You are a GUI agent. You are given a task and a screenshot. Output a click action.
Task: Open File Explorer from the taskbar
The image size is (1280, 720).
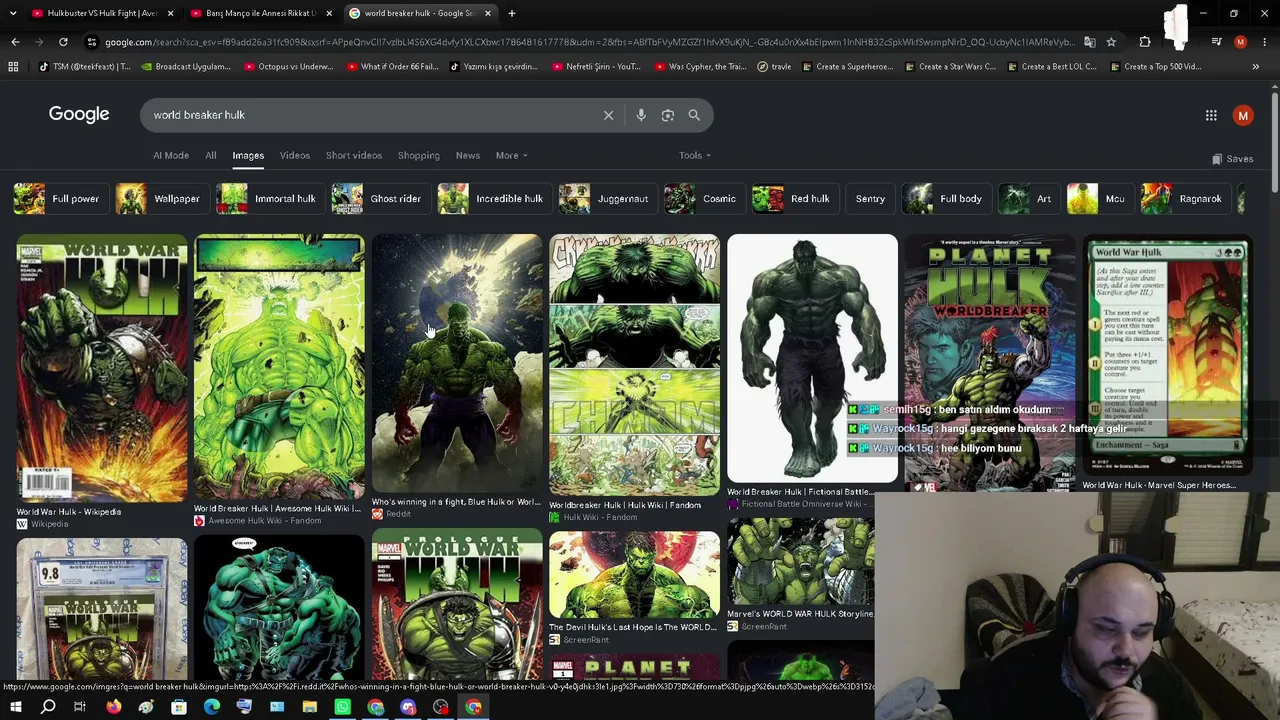coord(309,708)
